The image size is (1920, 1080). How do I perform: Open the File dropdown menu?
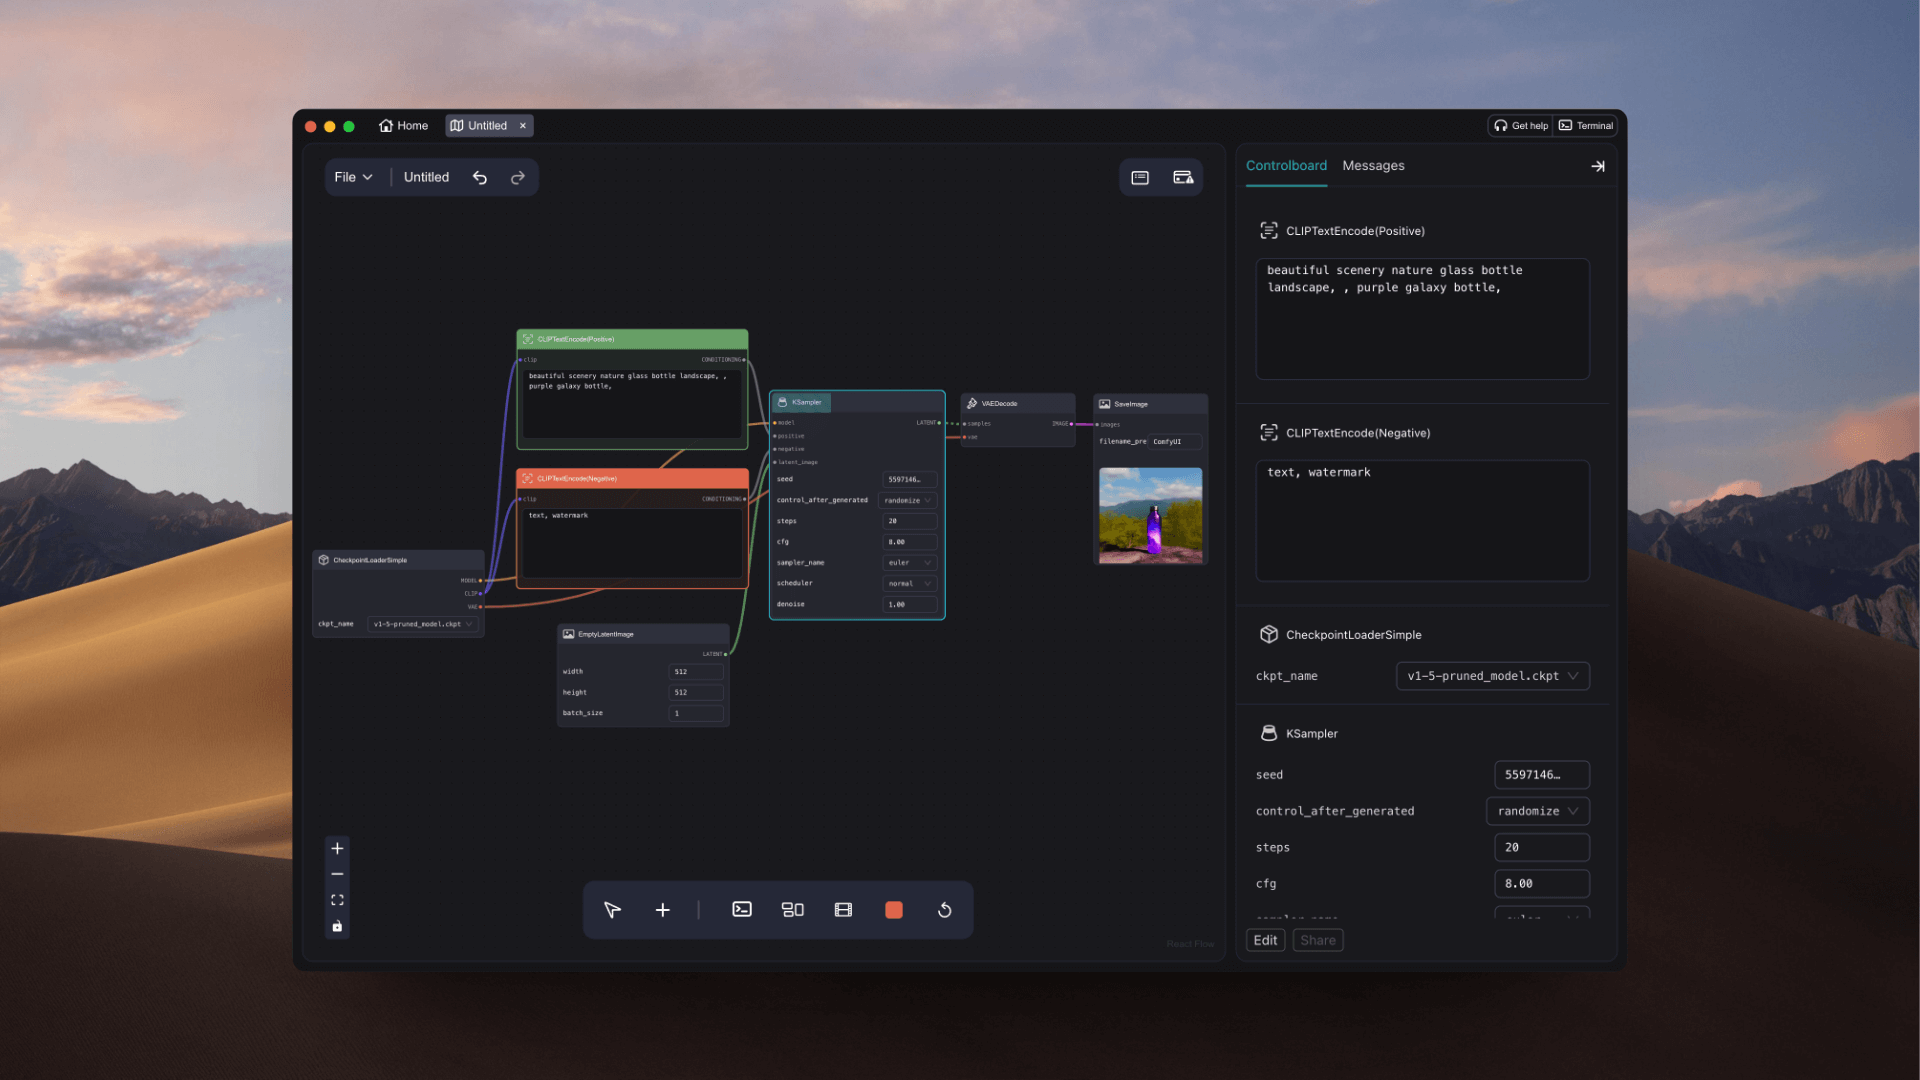pyautogui.click(x=353, y=177)
